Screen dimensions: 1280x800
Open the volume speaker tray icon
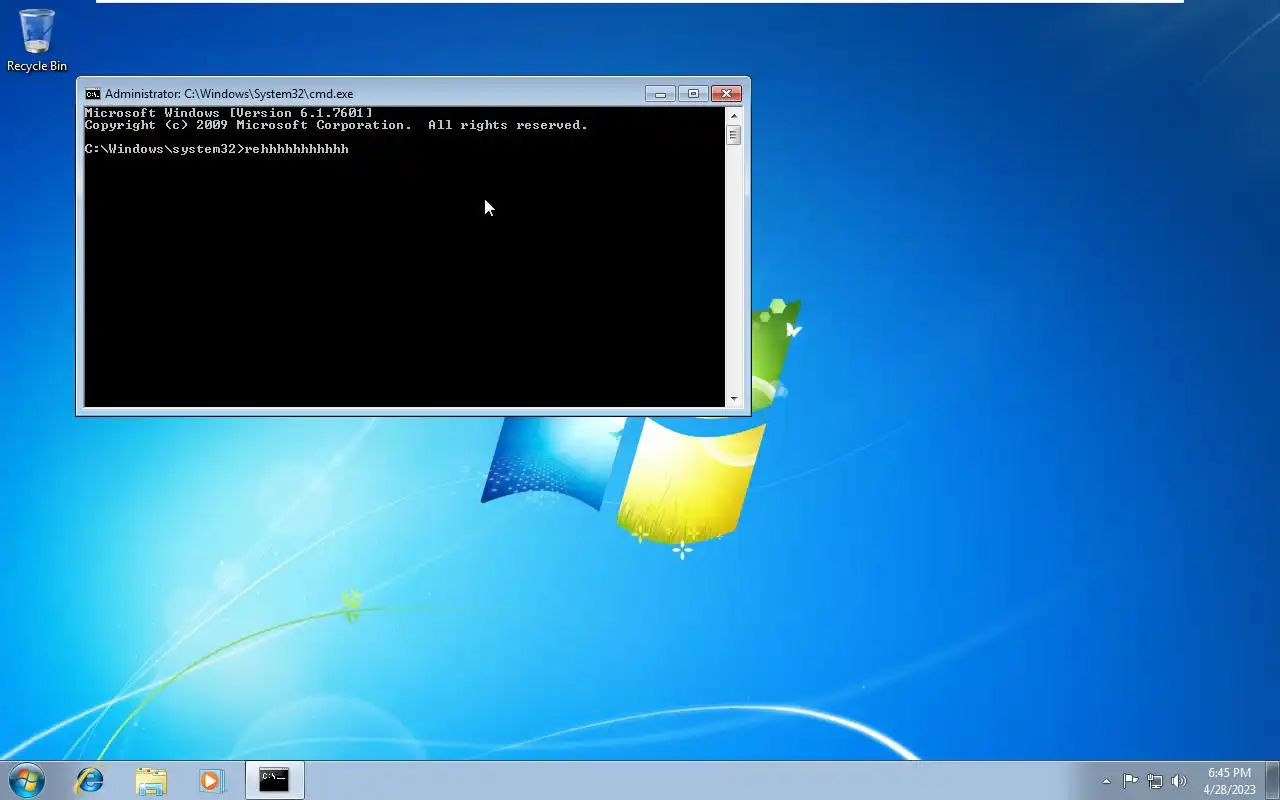tap(1179, 781)
